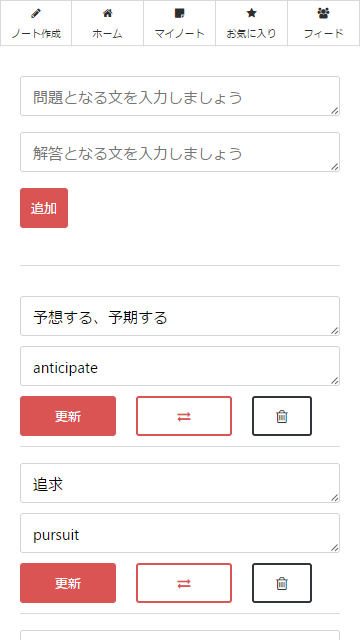Click the 予想する、予期する text field
Viewport: 360px width, 640px height.
(x=180, y=316)
